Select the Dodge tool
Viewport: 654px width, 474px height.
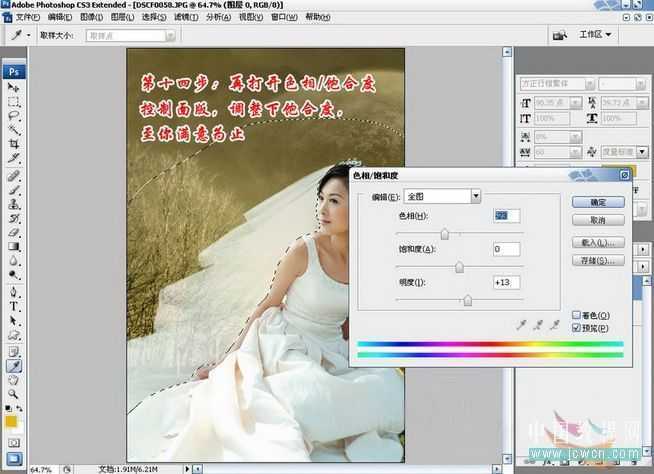pos(13,275)
